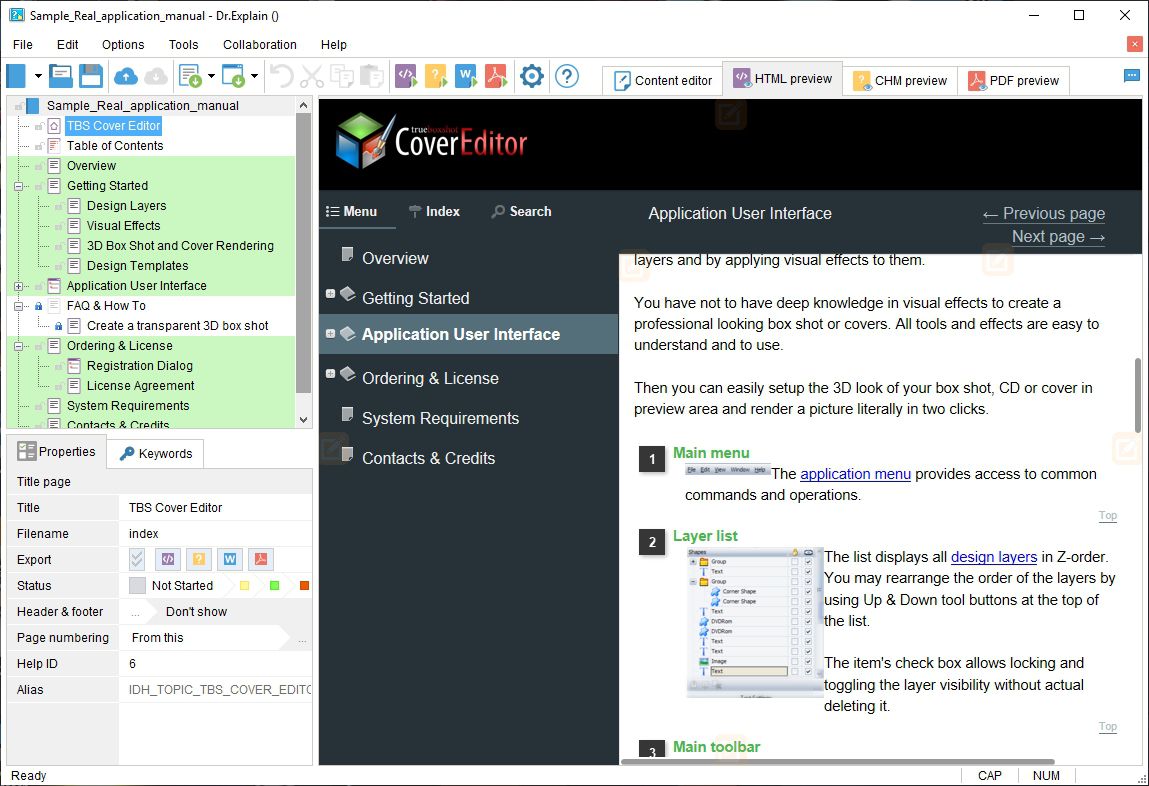Set status to the orange swatch

[x=304, y=585]
